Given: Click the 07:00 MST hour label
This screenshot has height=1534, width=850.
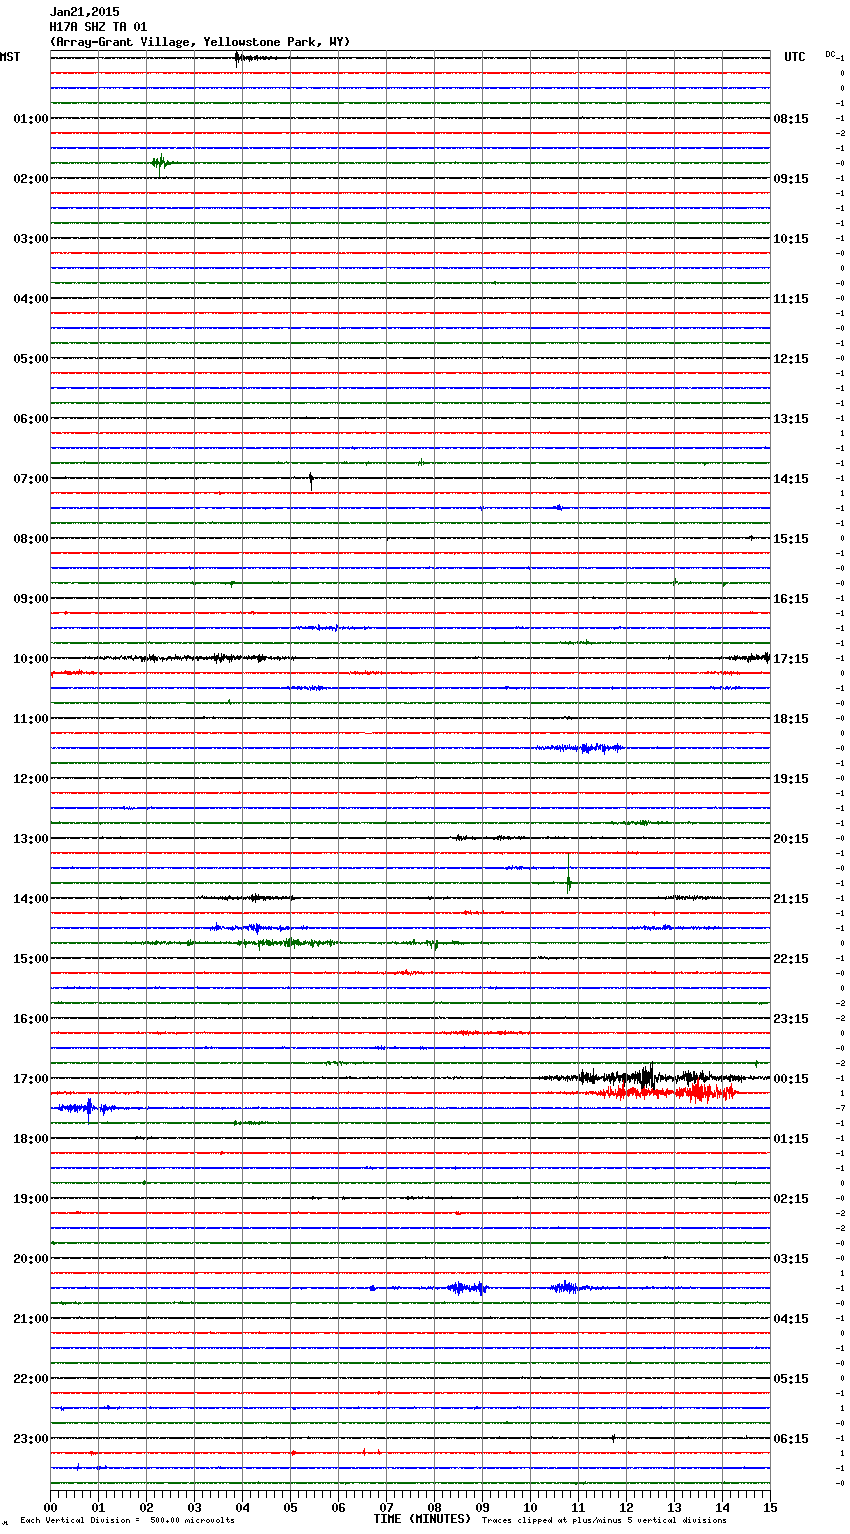Looking at the screenshot, I should (x=31, y=479).
